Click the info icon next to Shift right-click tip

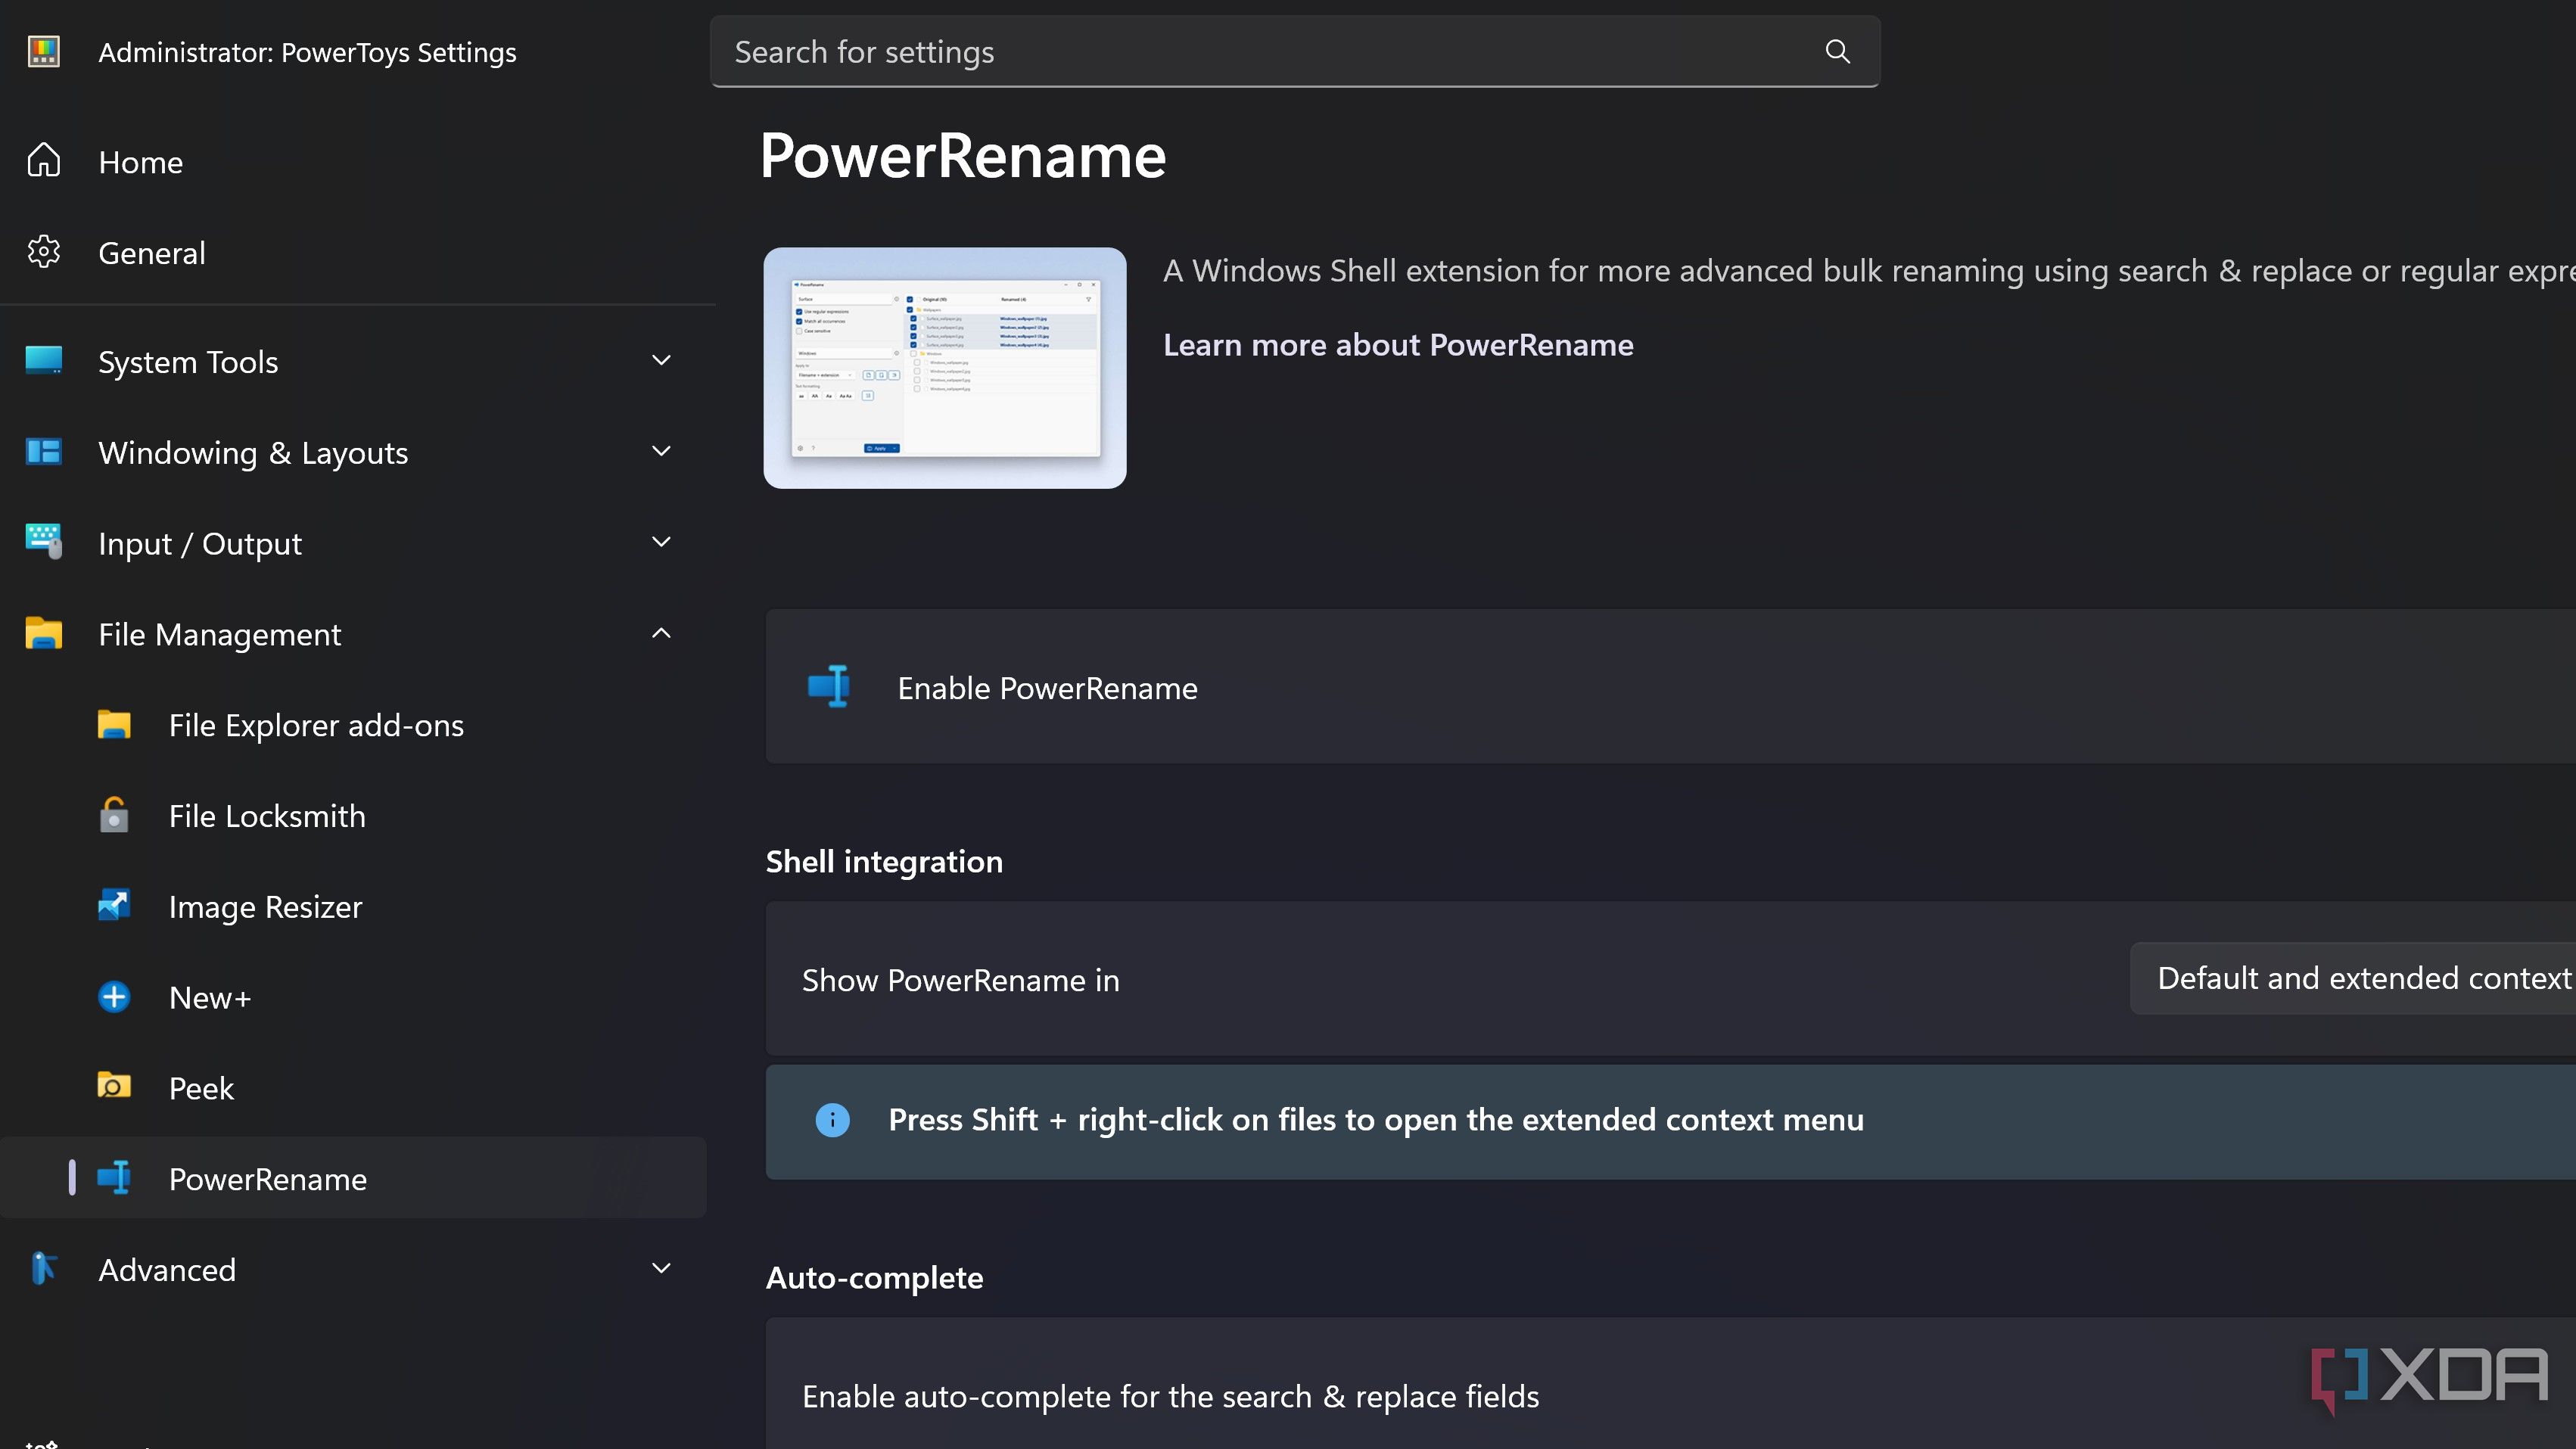tap(832, 1120)
